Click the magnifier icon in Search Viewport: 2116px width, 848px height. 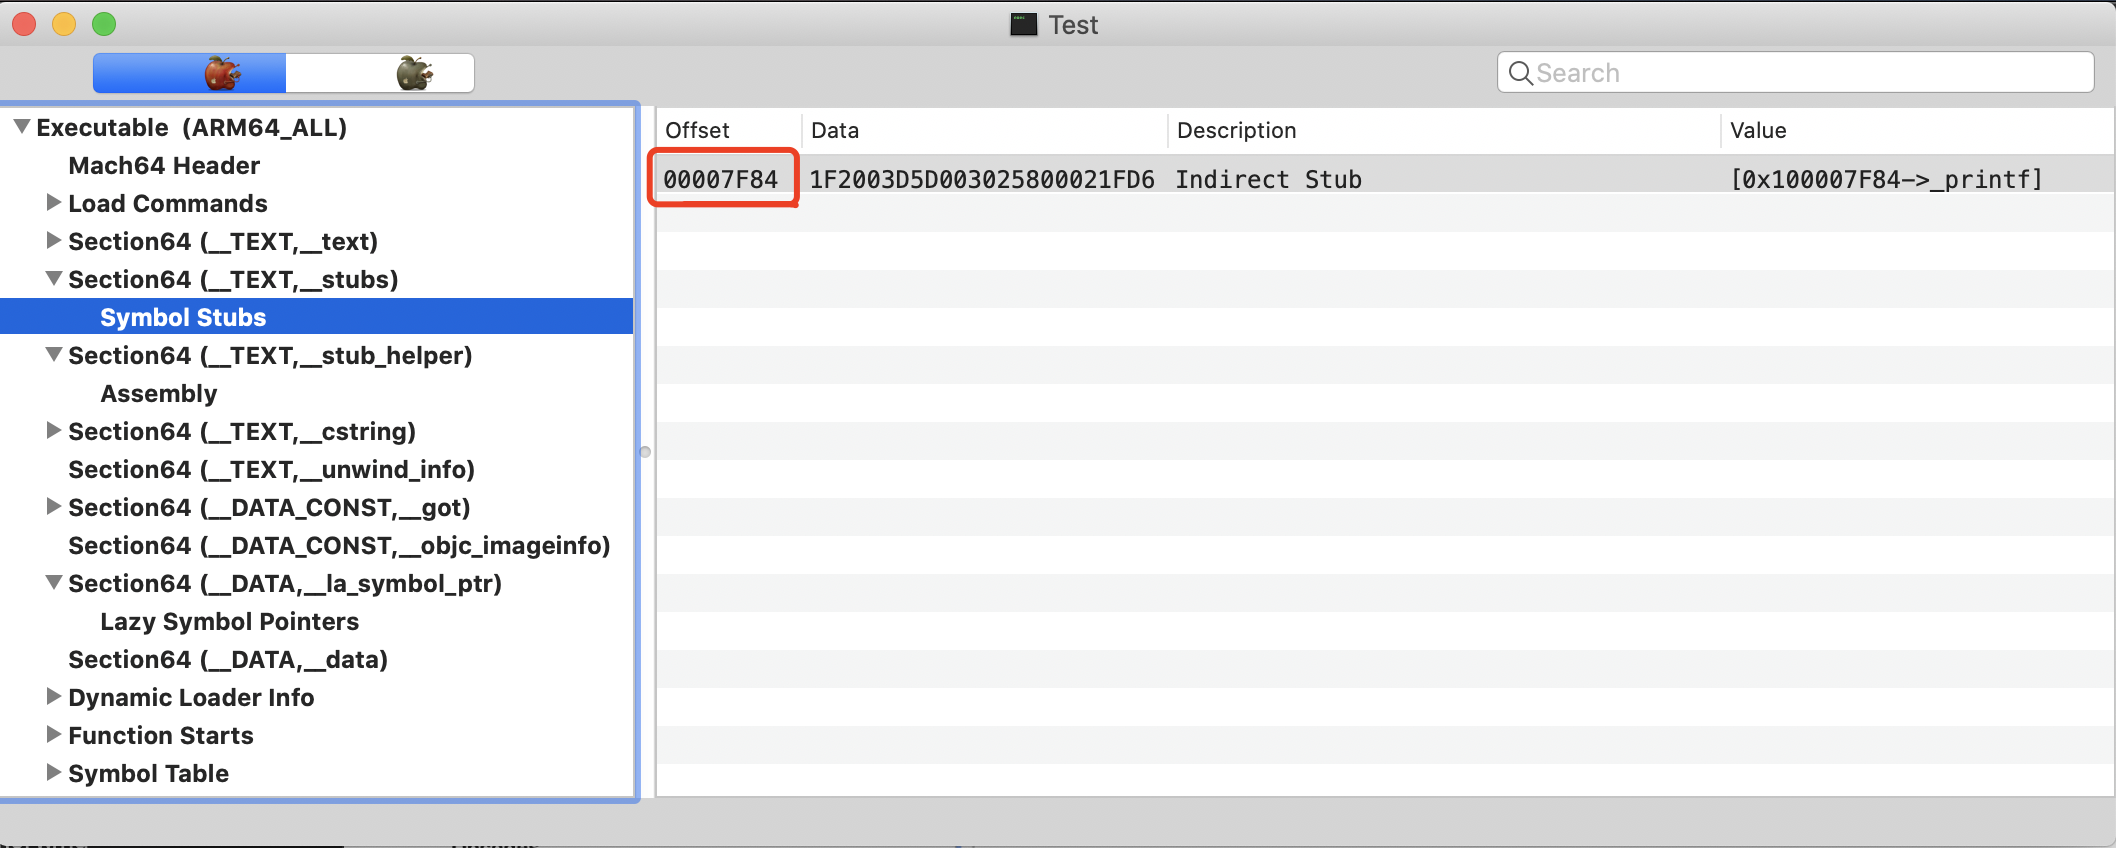click(x=1520, y=73)
